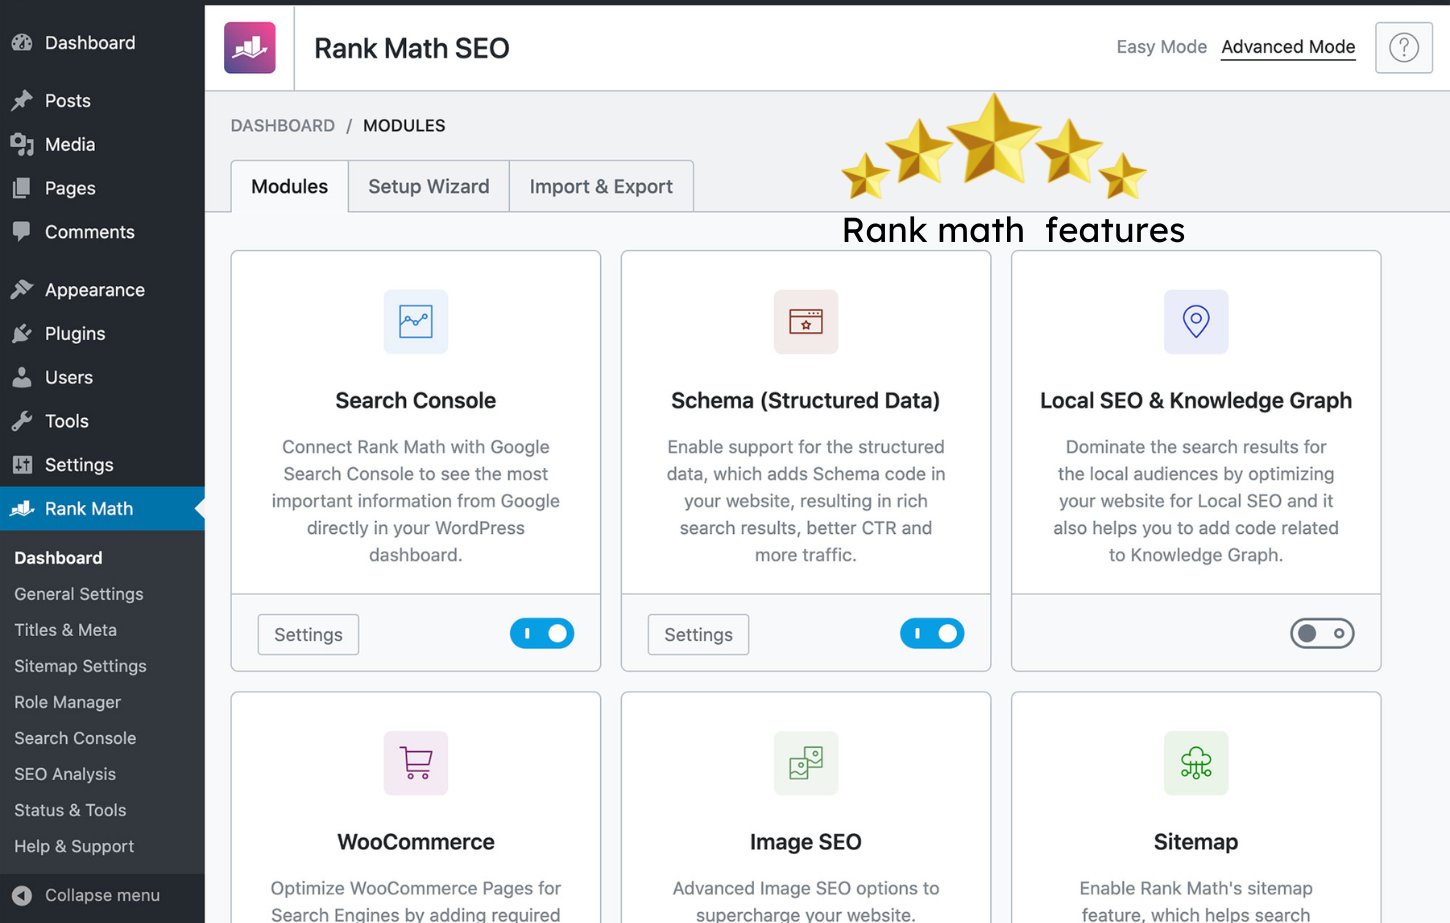Open the Media menu label

(70, 144)
